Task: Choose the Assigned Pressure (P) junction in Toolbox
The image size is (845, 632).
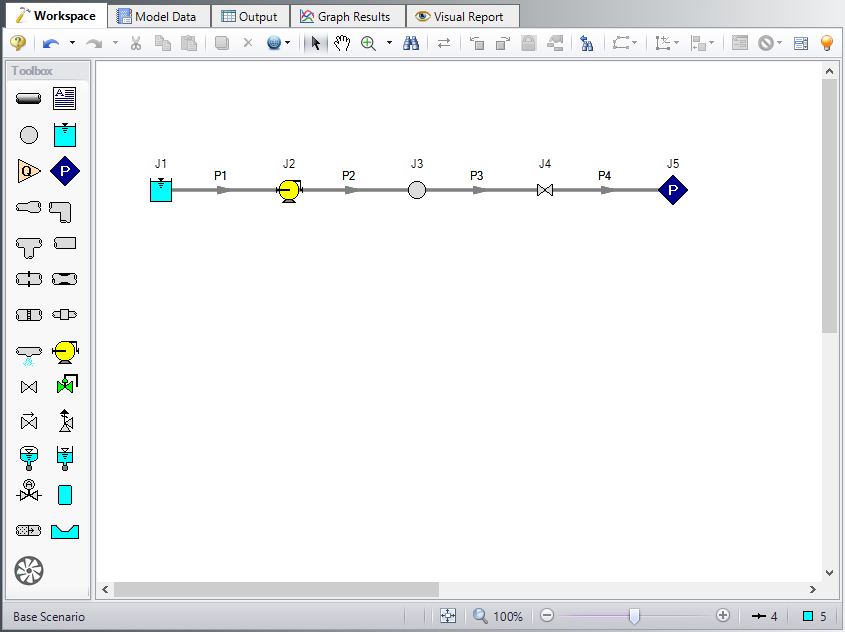Action: [x=65, y=171]
